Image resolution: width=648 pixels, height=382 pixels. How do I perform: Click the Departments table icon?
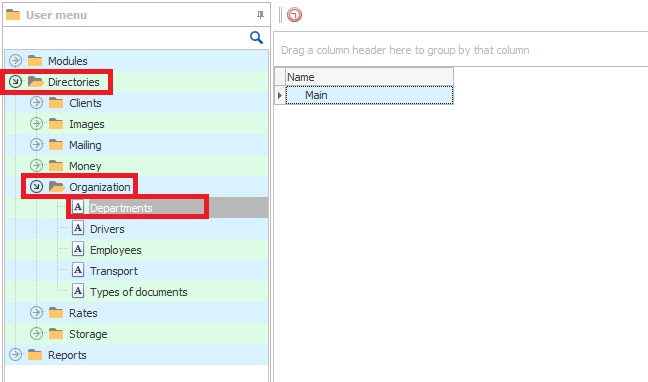pyautogui.click(x=78, y=207)
